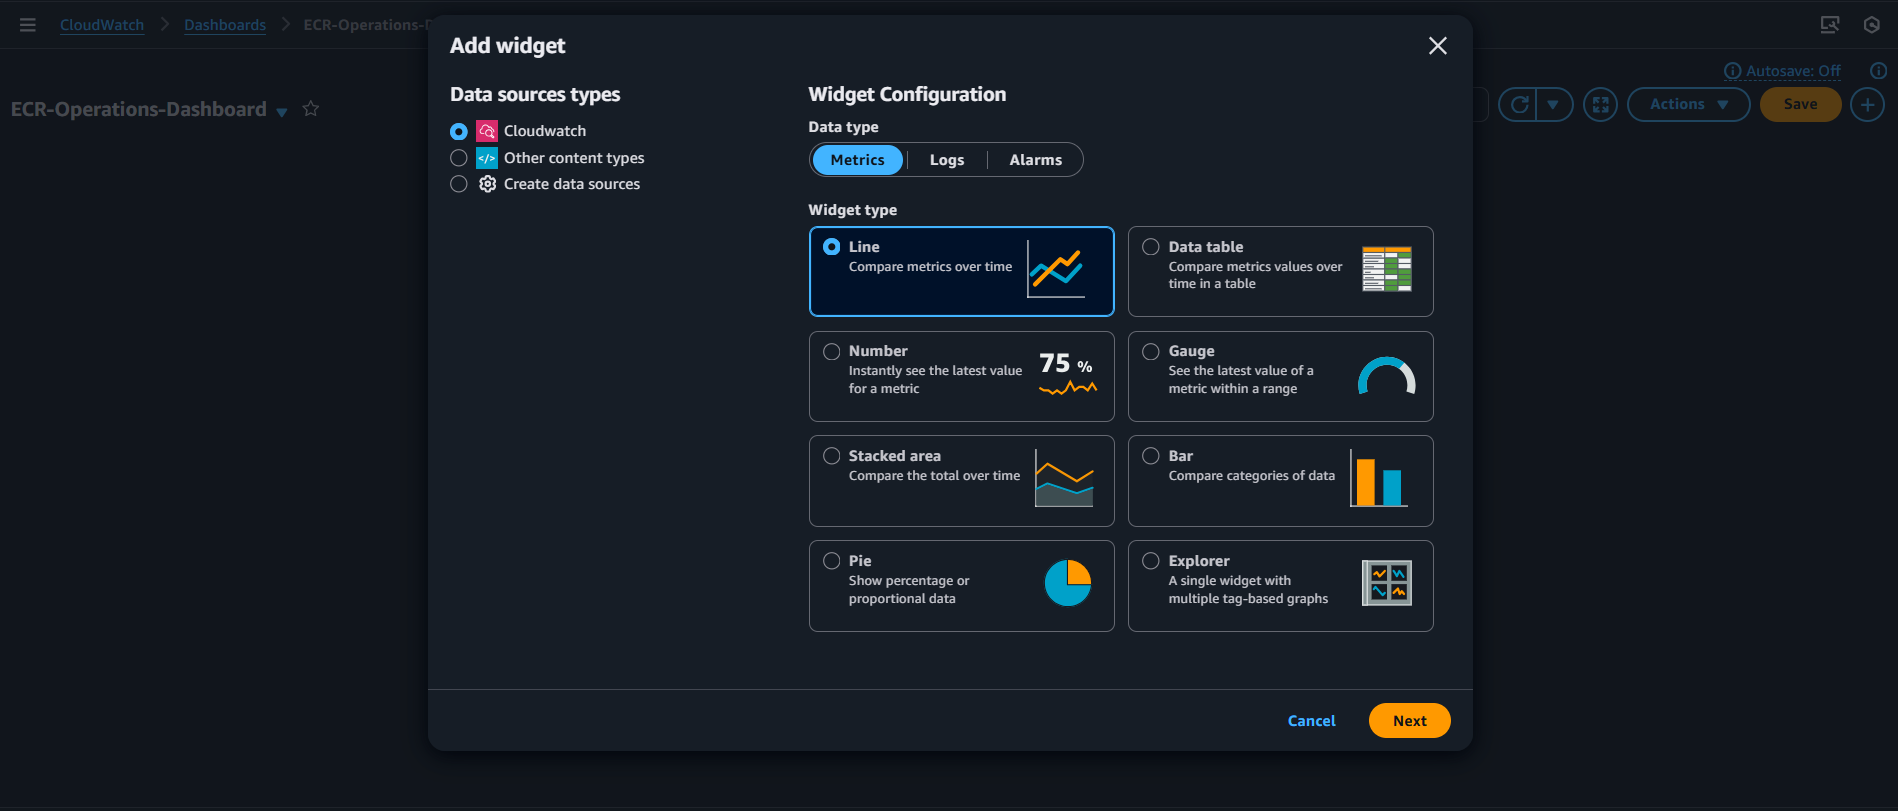Open the Actions dropdown
The image size is (1898, 811).
1688,104
